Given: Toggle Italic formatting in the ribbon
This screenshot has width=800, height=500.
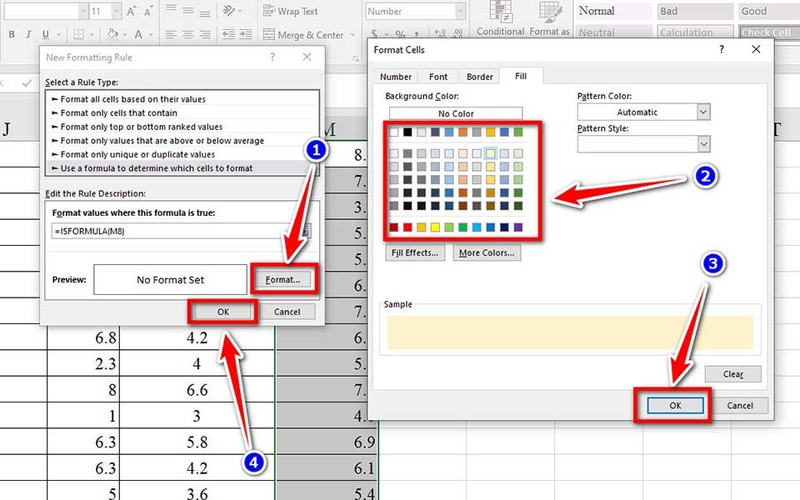Looking at the screenshot, I should [29, 34].
